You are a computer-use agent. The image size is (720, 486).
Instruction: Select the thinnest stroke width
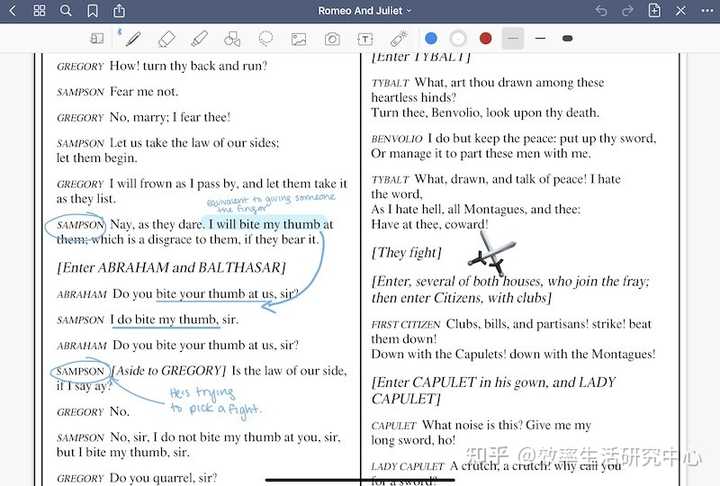pyautogui.click(x=513, y=39)
